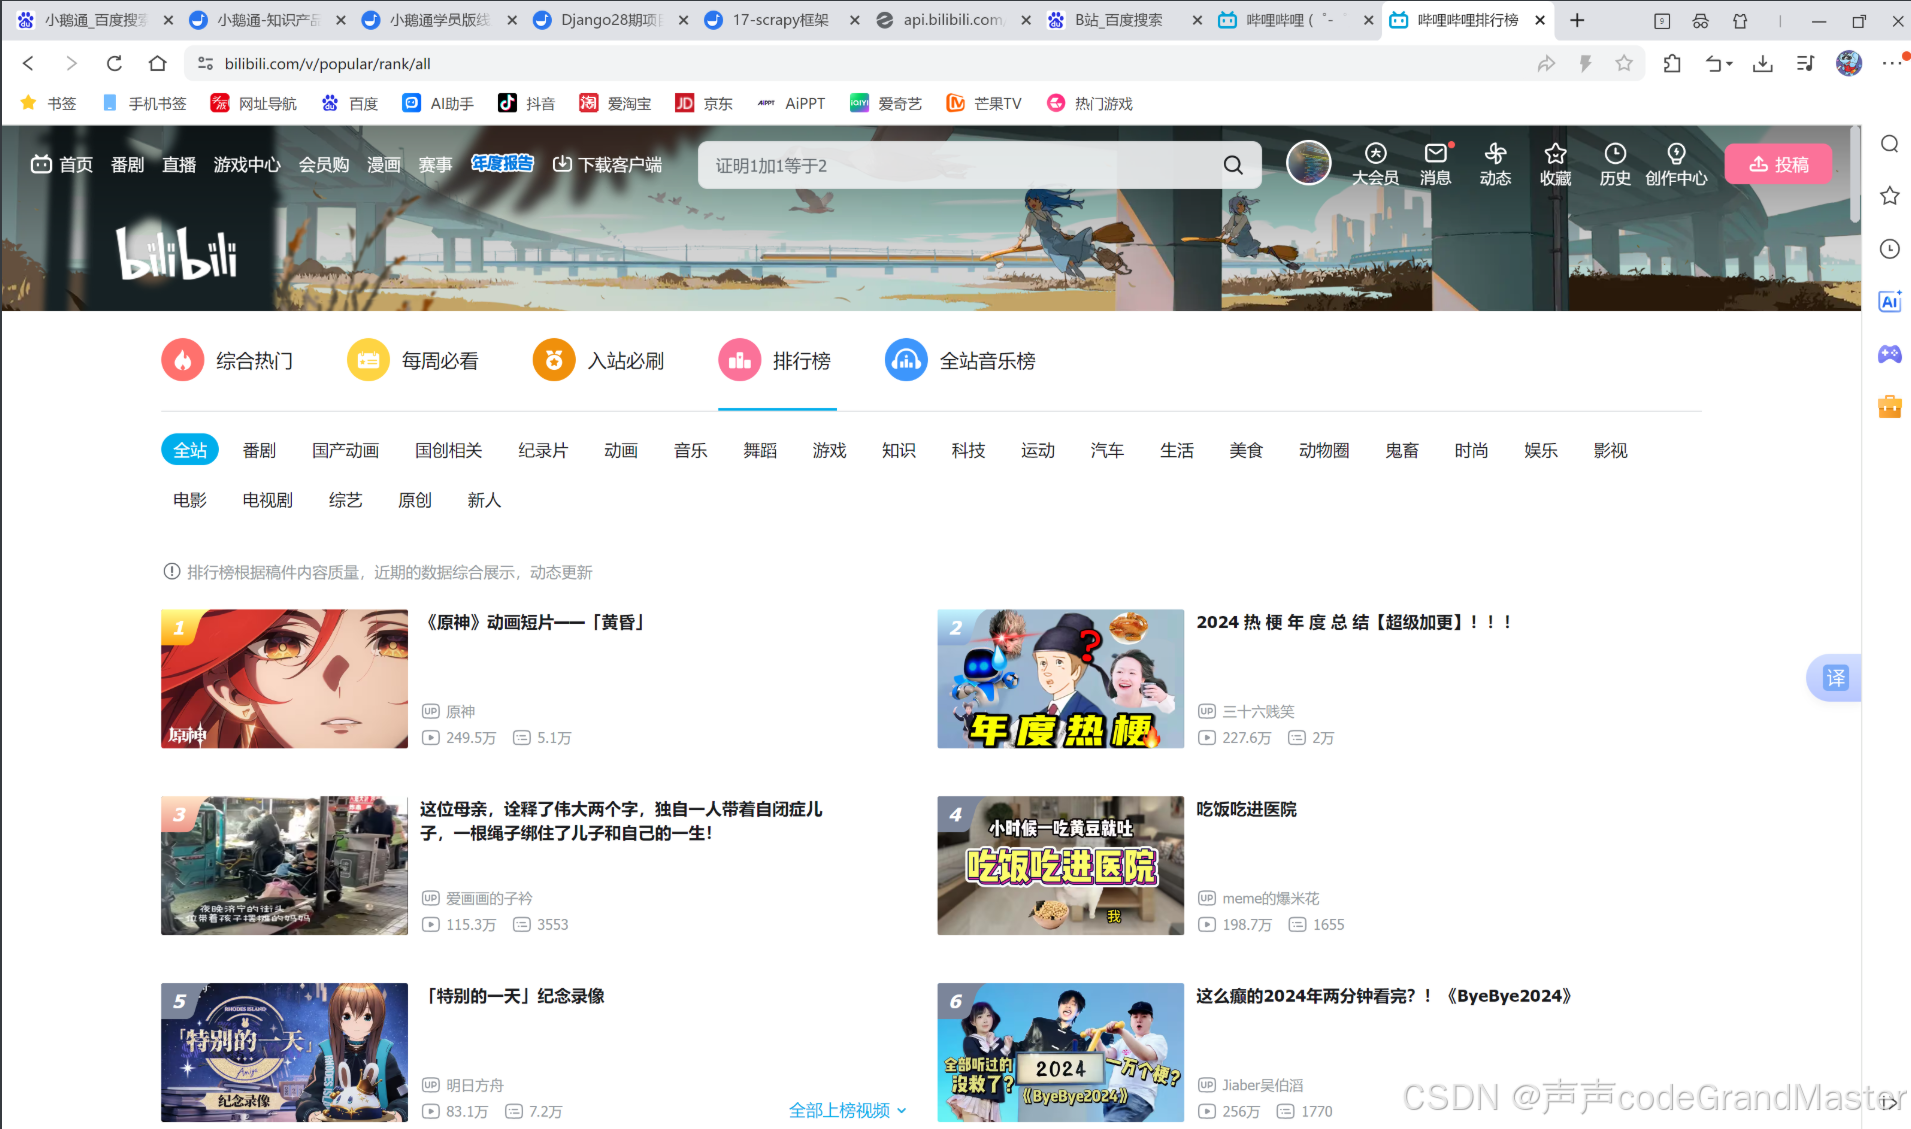
Task: Open uploader 三十六贱笑 profile link
Action: tap(1258, 711)
